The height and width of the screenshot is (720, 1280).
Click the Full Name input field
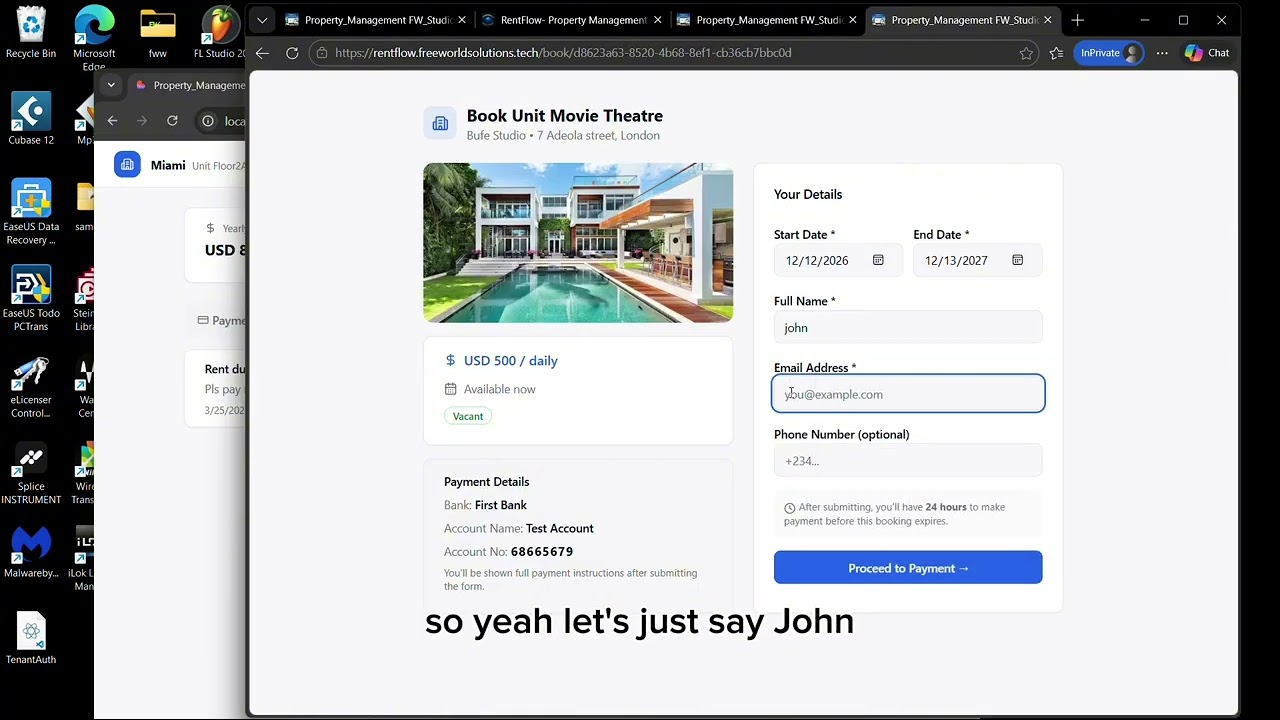coord(908,327)
